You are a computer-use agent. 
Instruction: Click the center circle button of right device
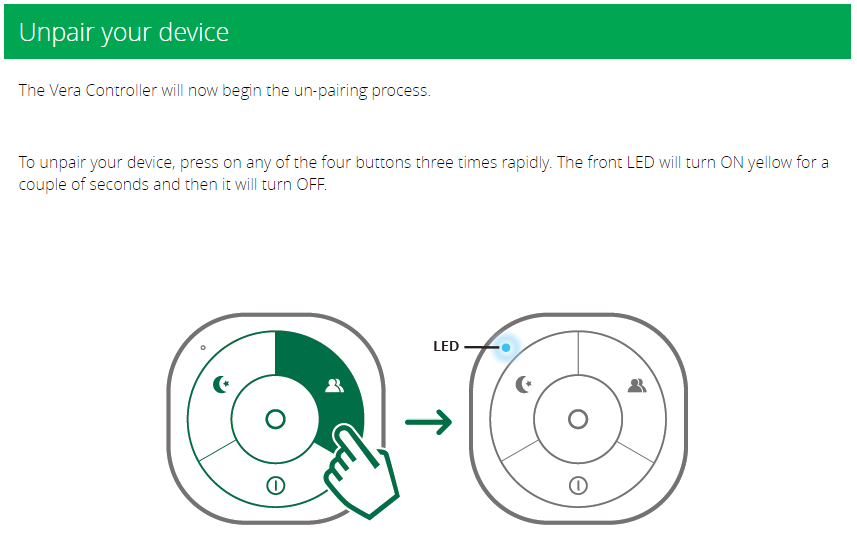click(x=578, y=420)
